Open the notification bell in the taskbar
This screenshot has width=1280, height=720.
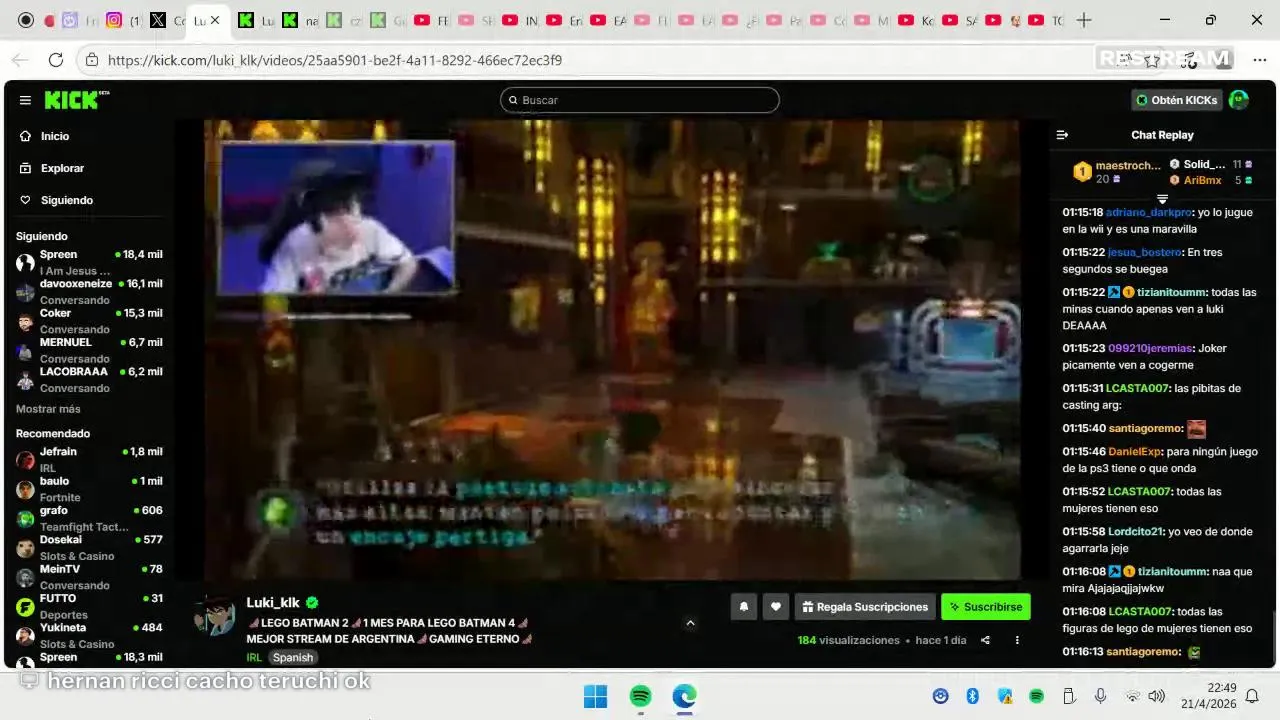[1251, 696]
